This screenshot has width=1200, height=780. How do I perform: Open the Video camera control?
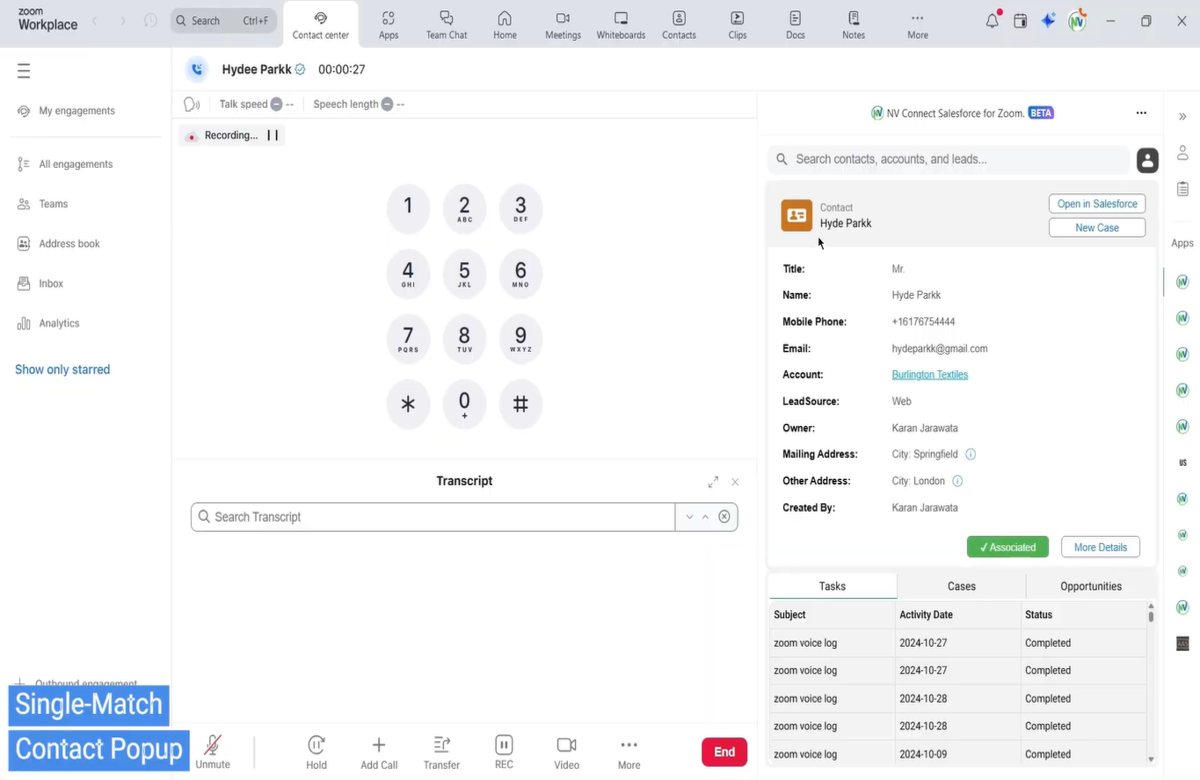[x=566, y=745]
